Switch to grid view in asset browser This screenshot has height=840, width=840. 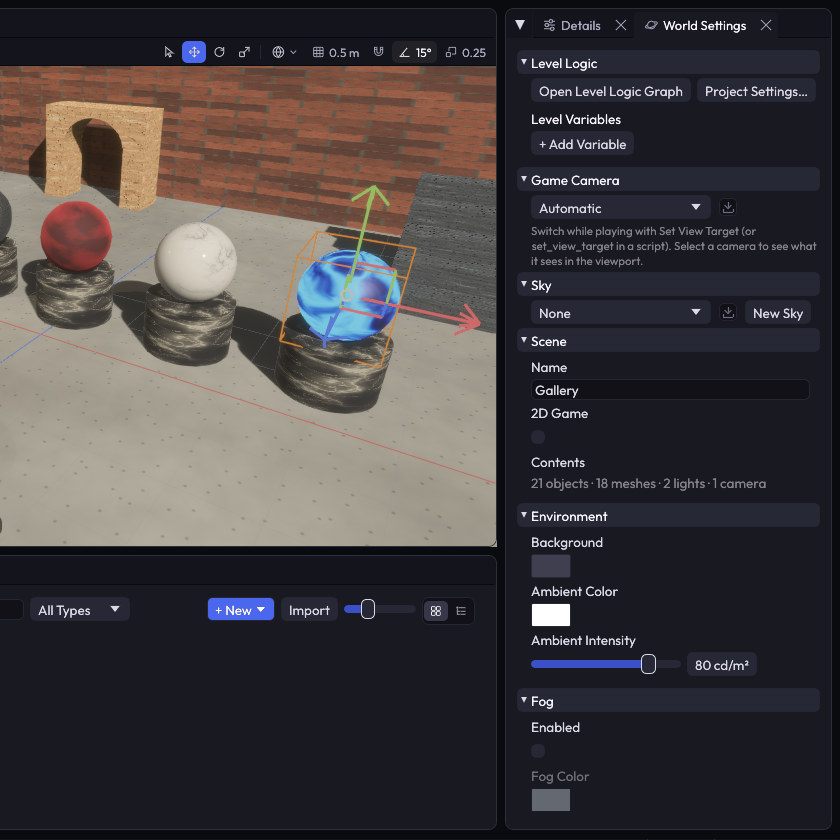(436, 611)
